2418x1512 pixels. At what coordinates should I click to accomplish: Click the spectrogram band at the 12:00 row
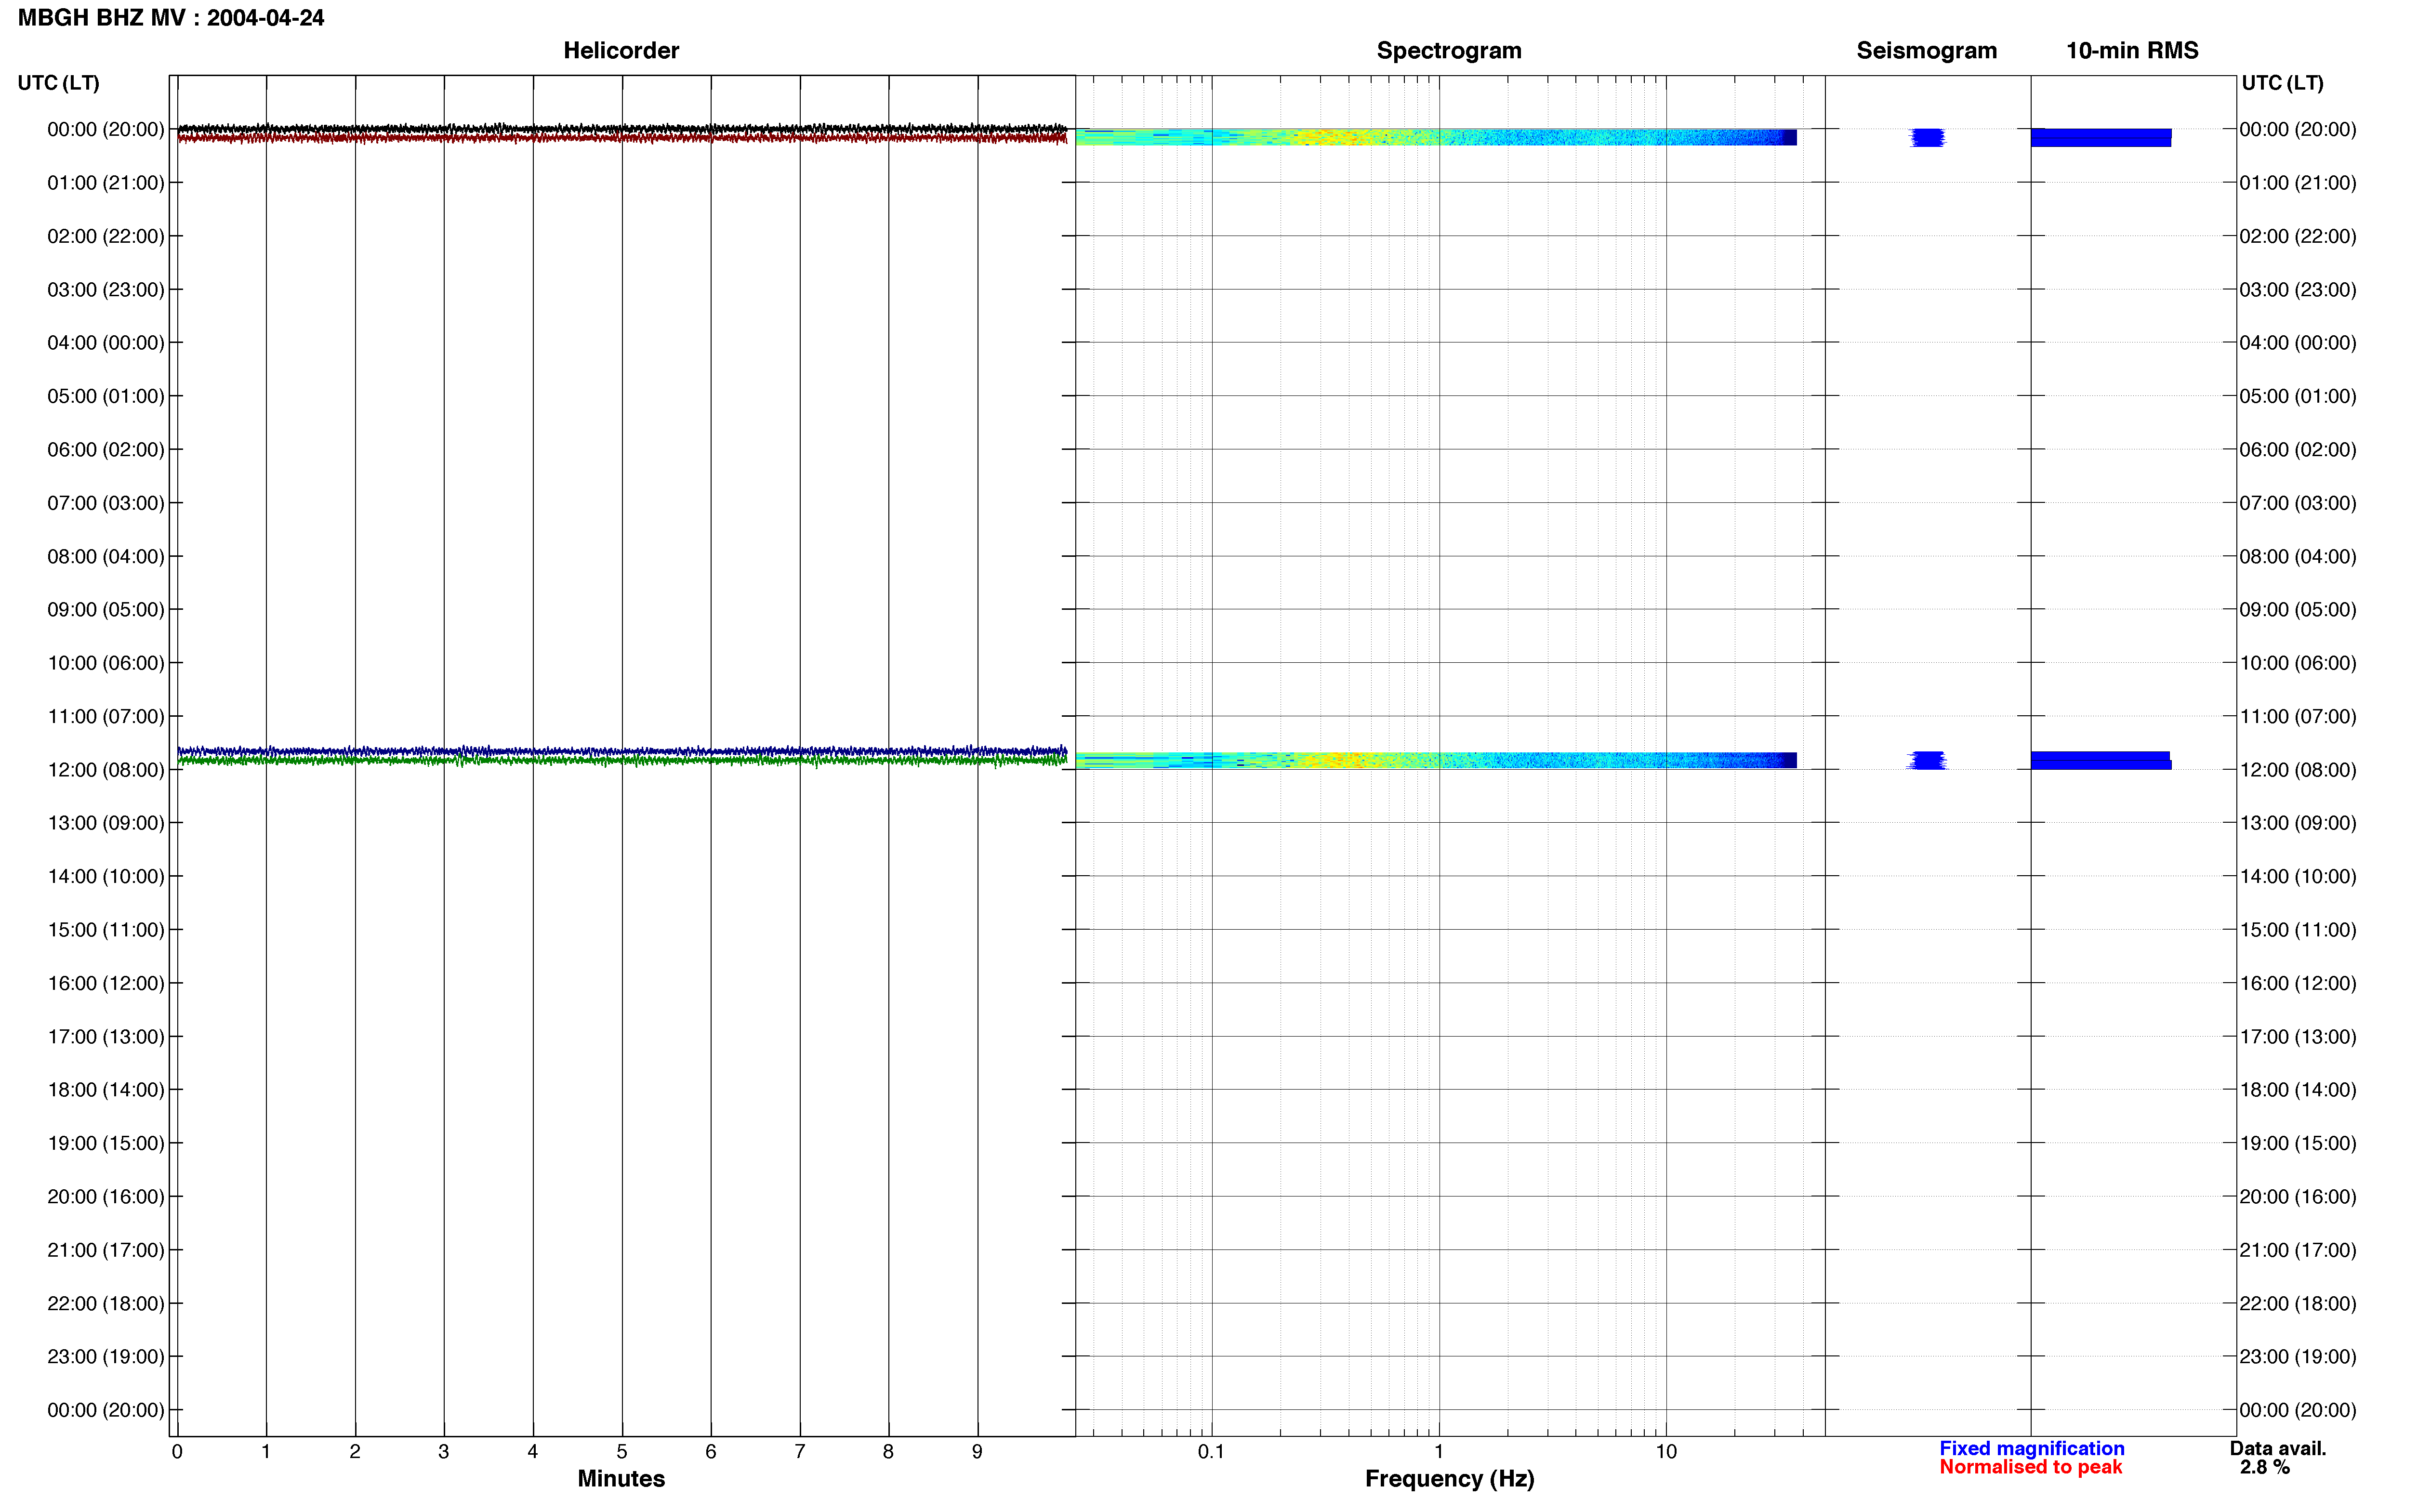tap(1436, 760)
